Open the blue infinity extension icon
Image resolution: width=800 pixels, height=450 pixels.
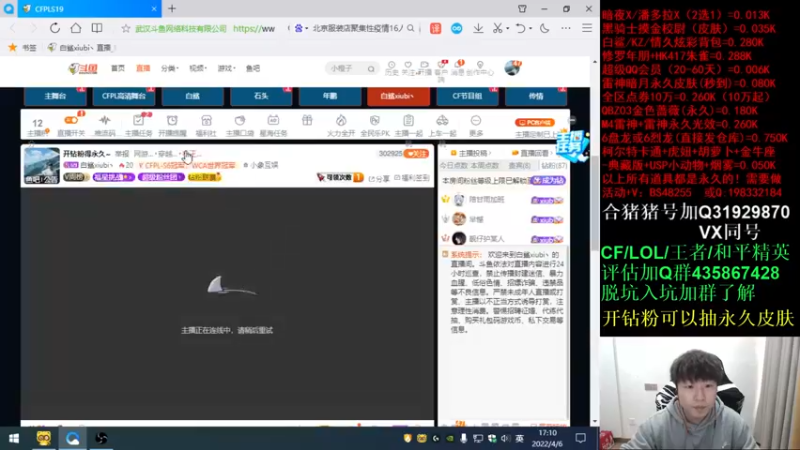457,29
